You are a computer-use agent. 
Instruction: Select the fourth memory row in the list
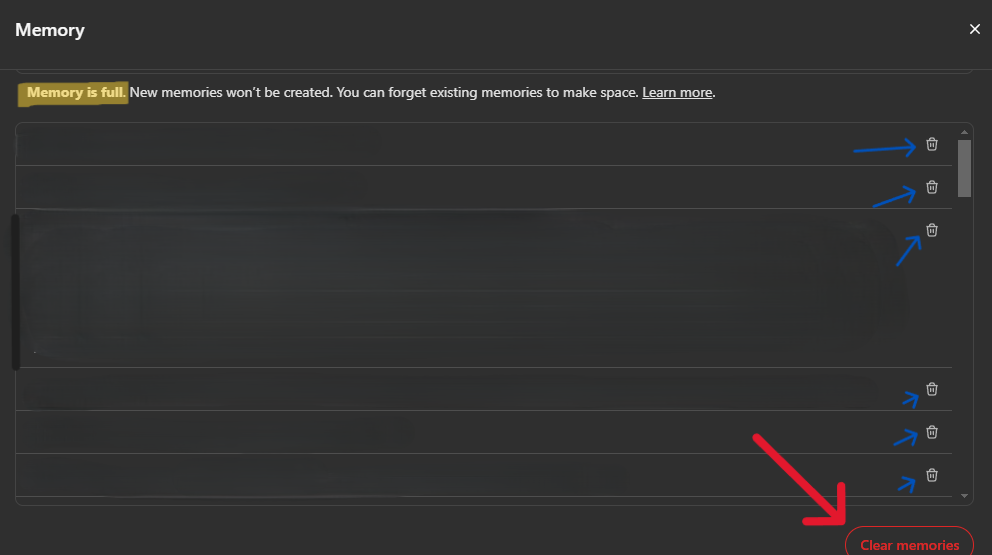pyautogui.click(x=484, y=389)
